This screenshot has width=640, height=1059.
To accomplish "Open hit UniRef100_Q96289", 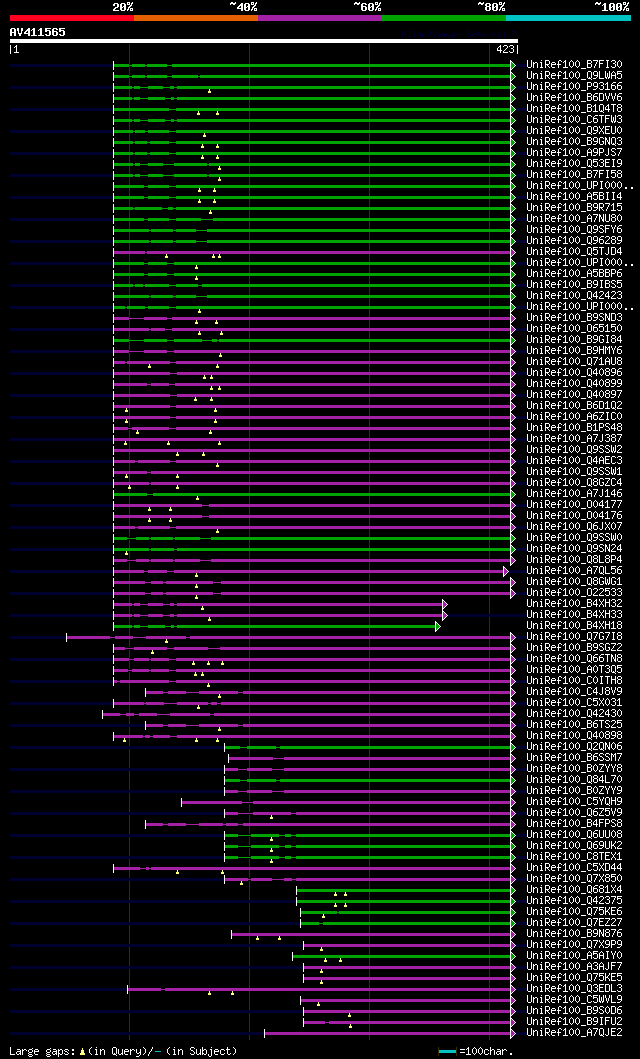I will 575,240.
